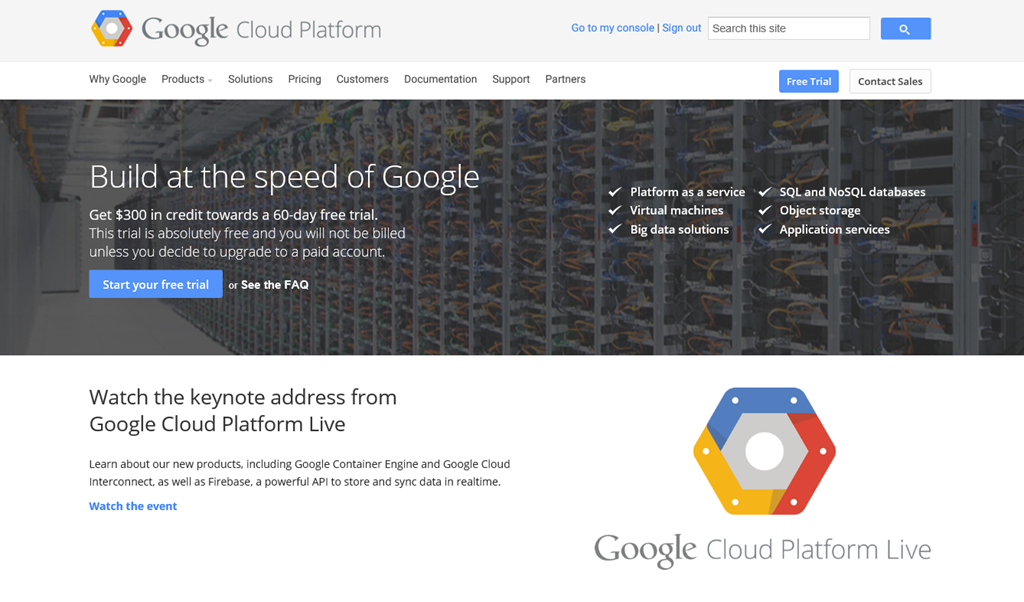This screenshot has width=1024, height=602.
Task: Click the checkmark beside Object storage
Action: (x=765, y=210)
